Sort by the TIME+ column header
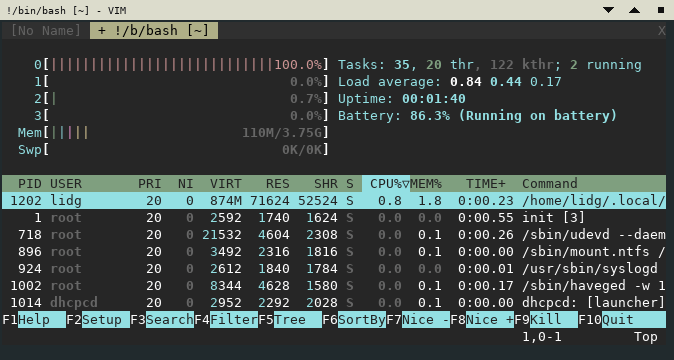This screenshot has width=674, height=360. click(486, 184)
